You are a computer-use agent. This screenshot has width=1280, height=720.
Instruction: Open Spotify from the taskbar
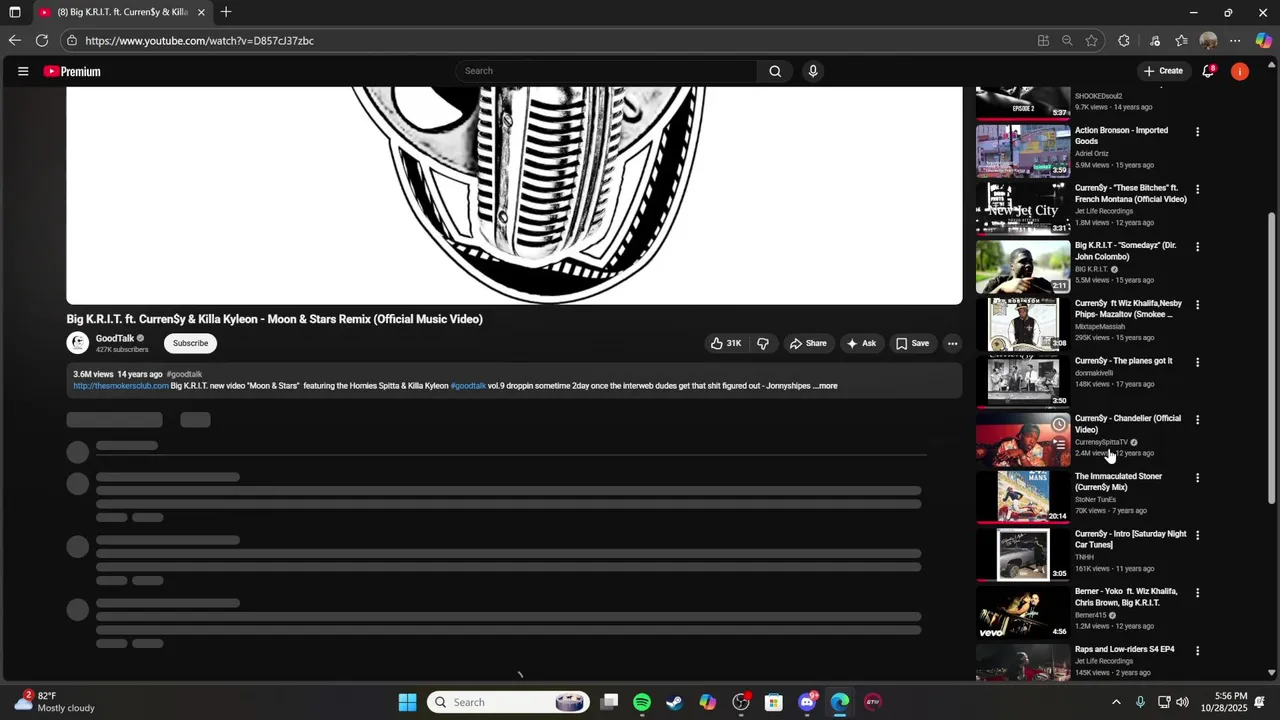642,702
